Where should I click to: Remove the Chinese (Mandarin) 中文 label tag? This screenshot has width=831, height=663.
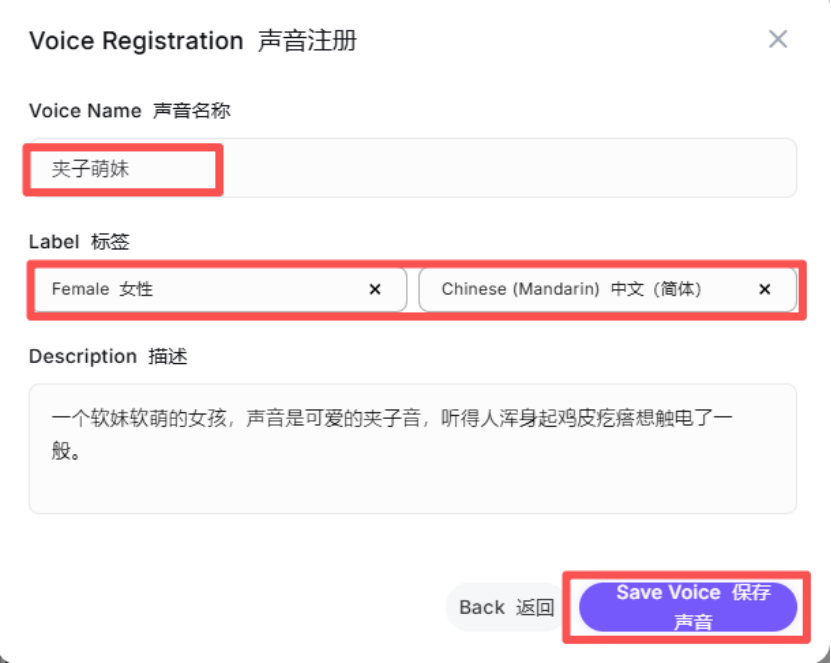click(x=764, y=290)
